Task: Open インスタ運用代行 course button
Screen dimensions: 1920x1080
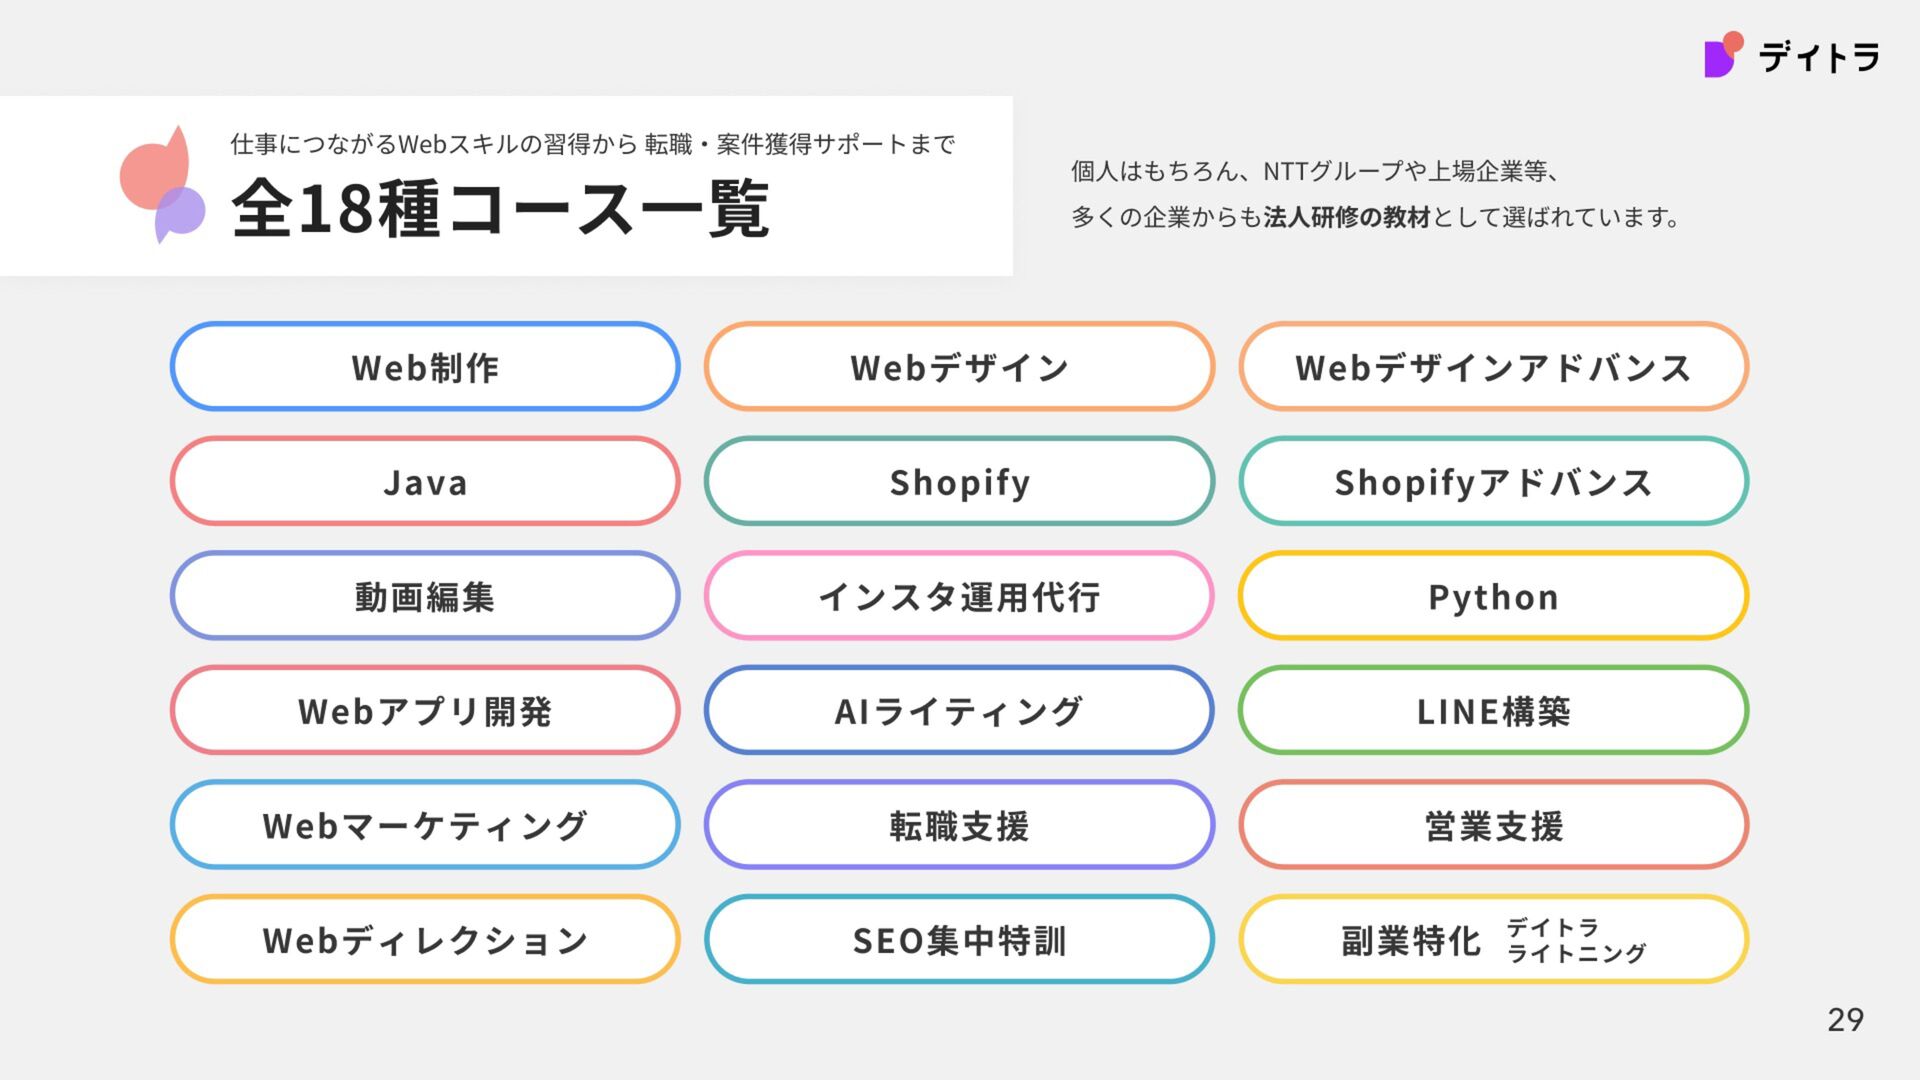Action: tap(959, 596)
